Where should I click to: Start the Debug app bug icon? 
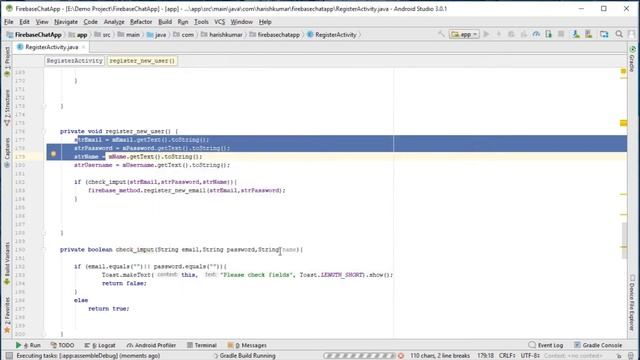pyautogui.click(x=511, y=34)
